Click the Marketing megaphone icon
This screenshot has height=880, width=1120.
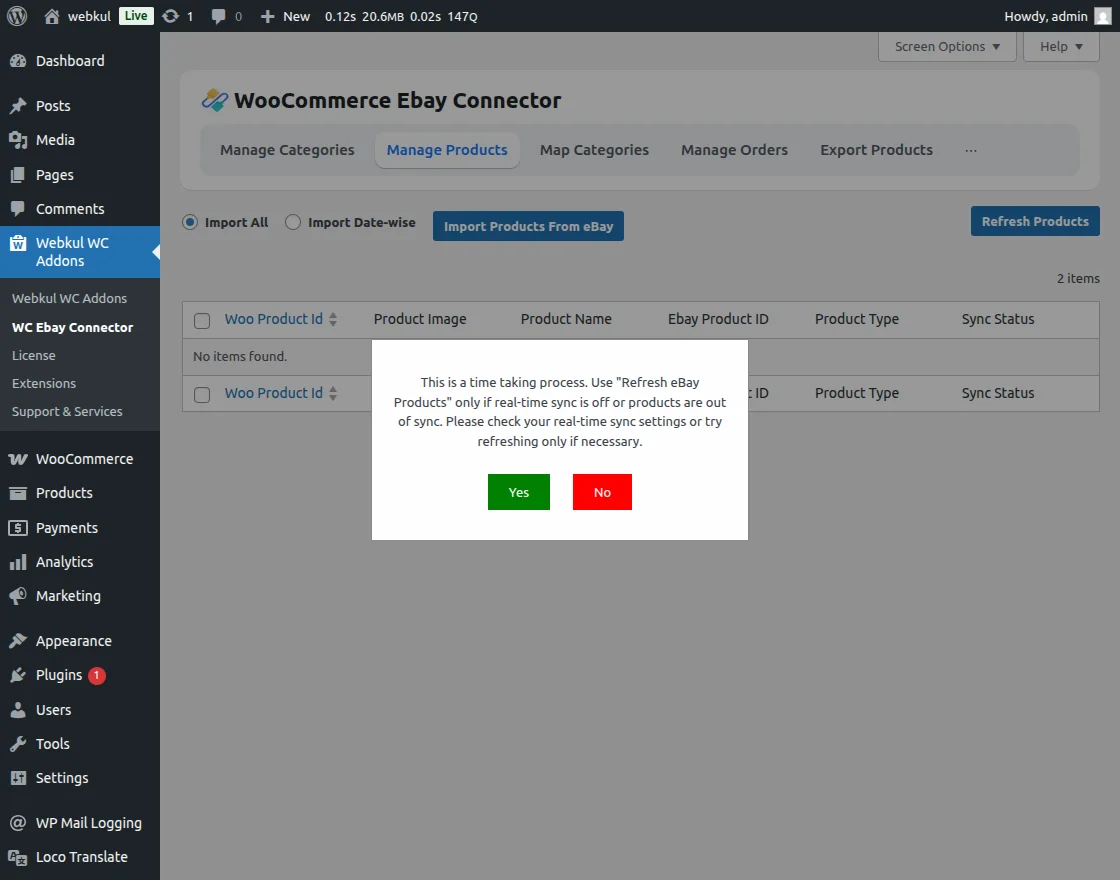pos(18,596)
